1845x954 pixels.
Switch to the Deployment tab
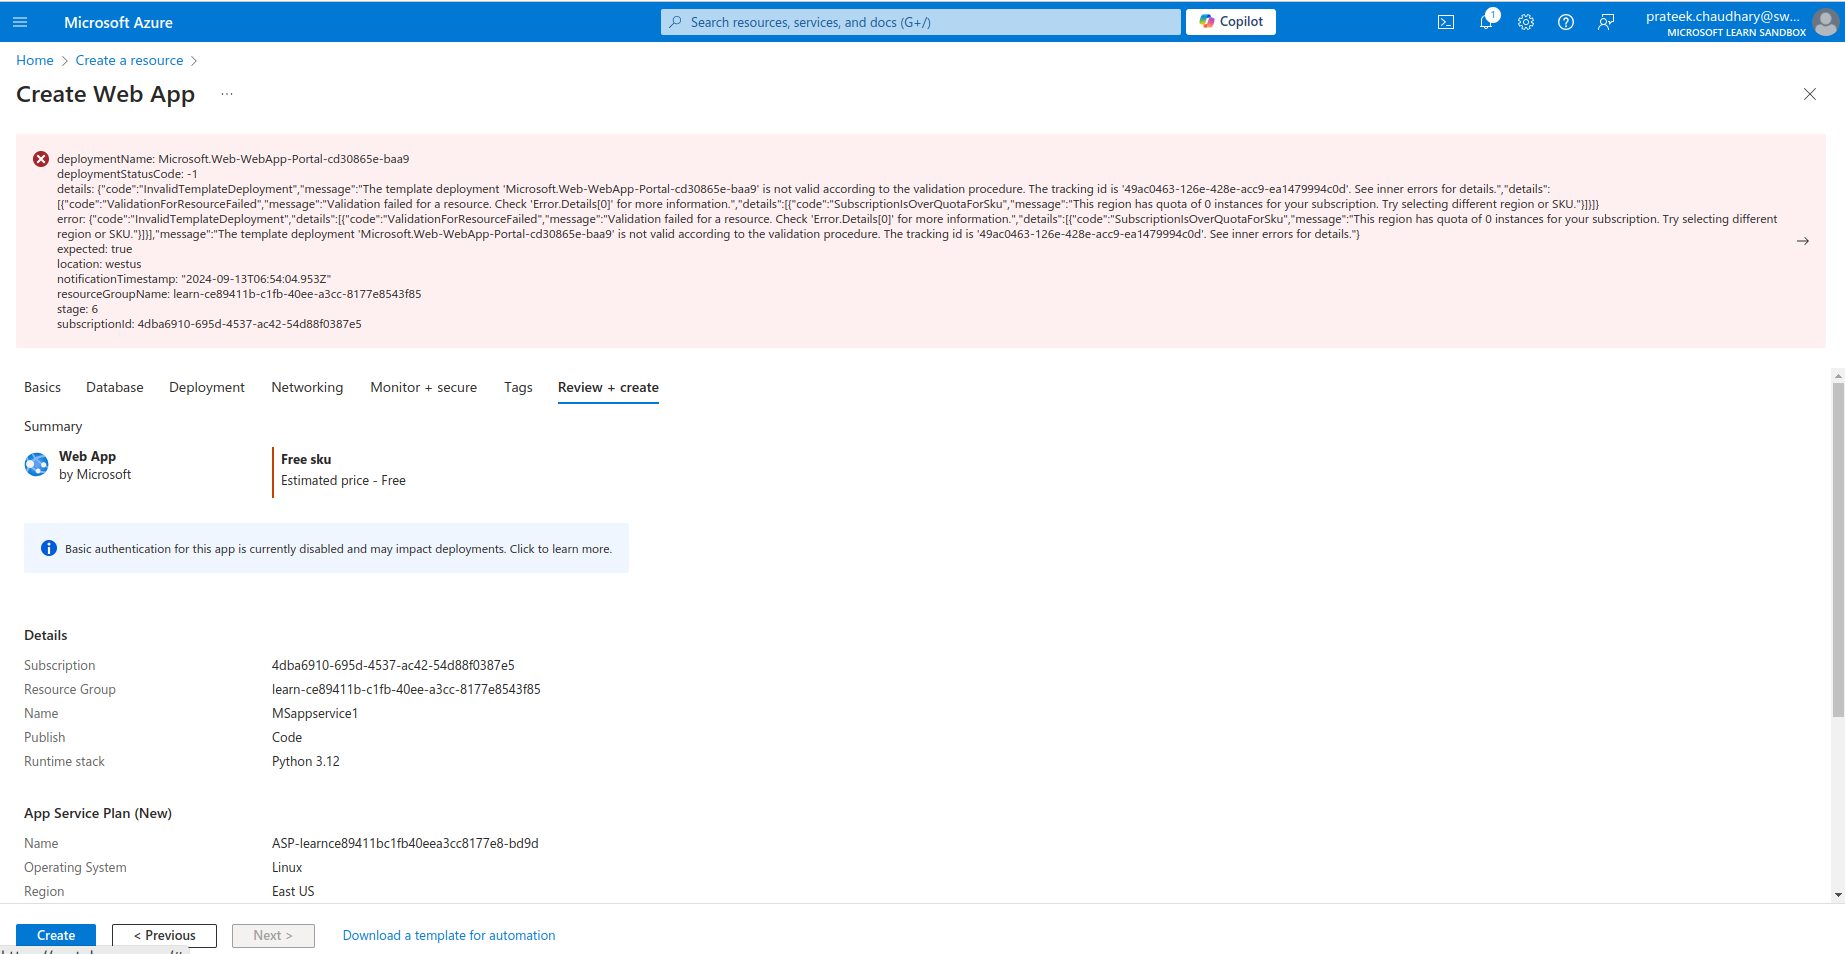pyautogui.click(x=207, y=387)
